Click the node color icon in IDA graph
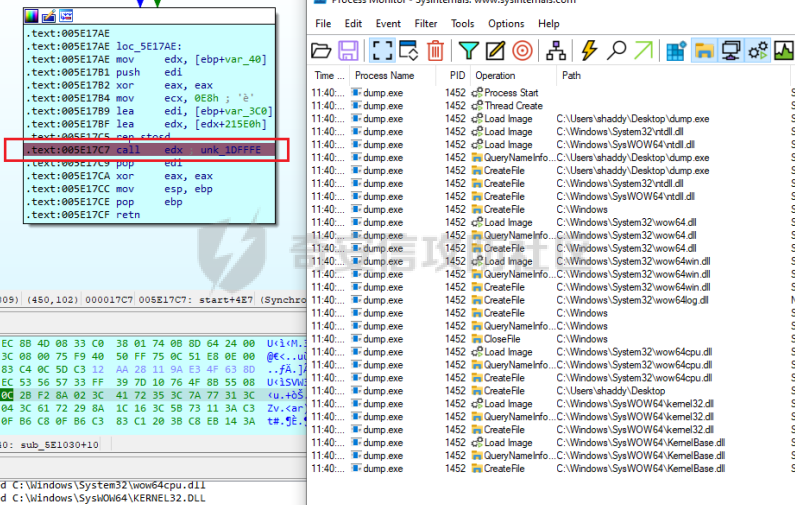Image resolution: width=795 pixels, height=505 pixels. point(31,16)
